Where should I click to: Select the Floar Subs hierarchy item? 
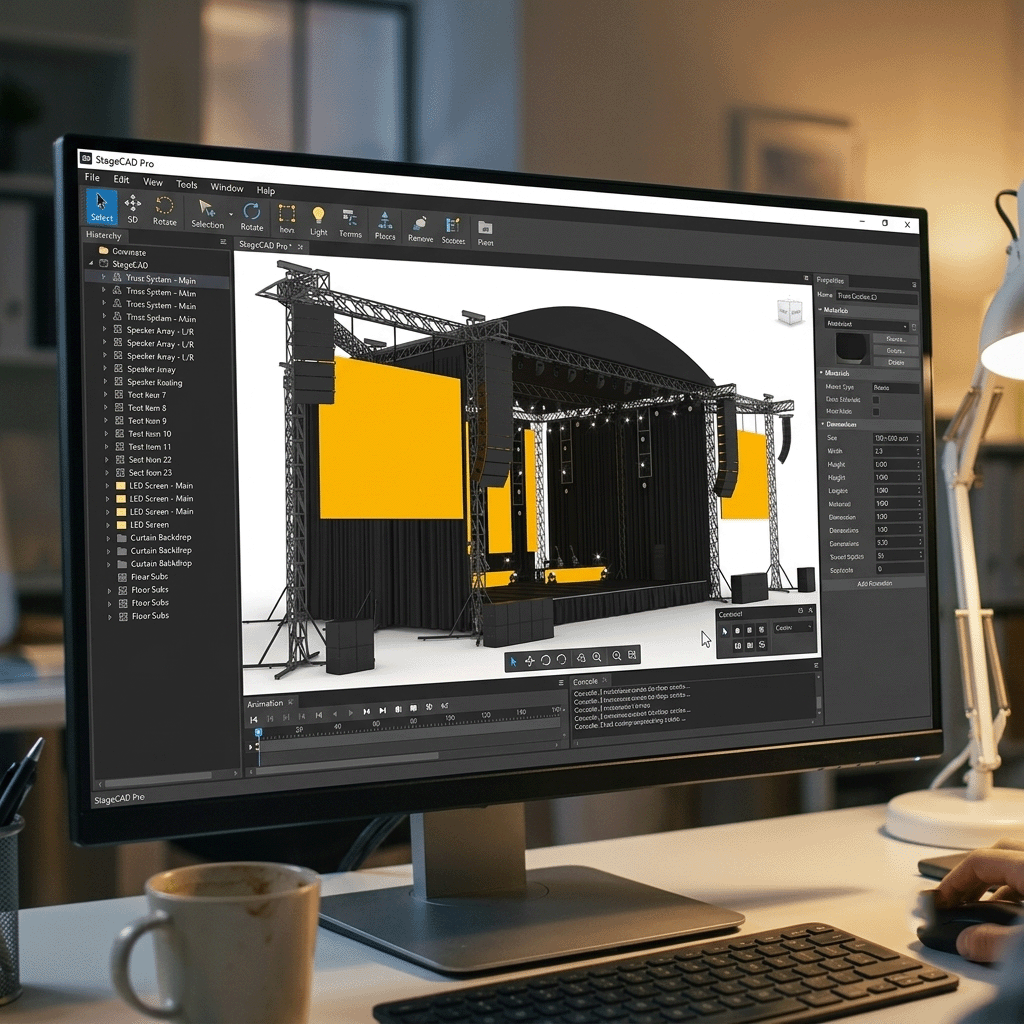(x=143, y=577)
